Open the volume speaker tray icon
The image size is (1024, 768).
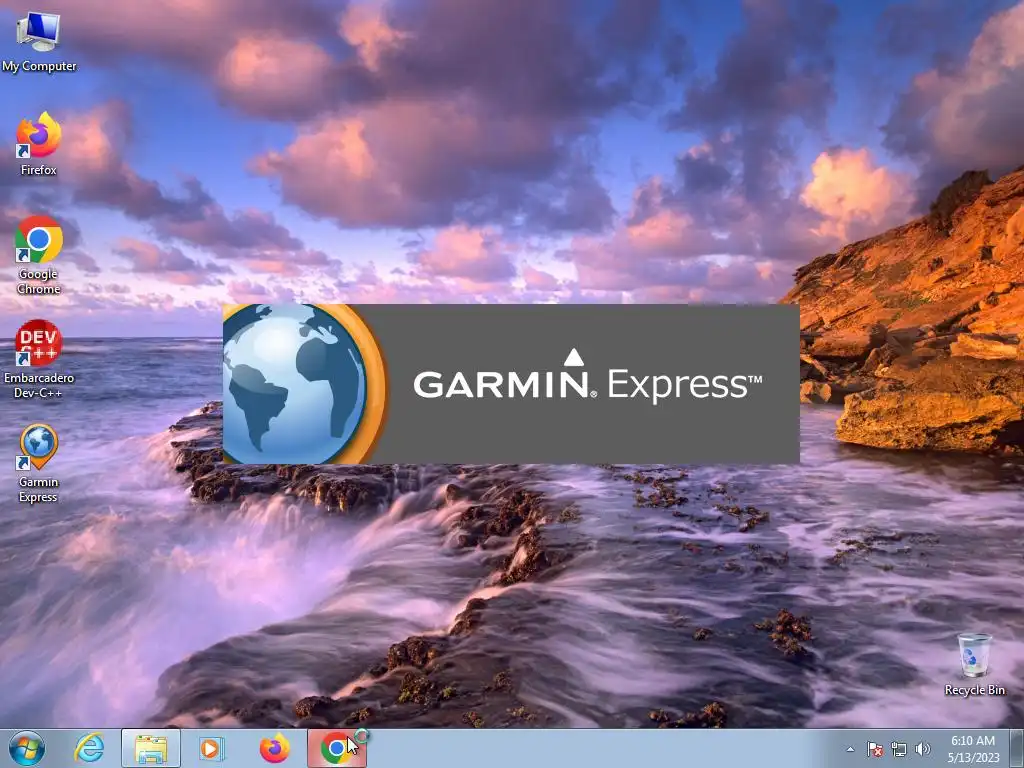[x=923, y=749]
